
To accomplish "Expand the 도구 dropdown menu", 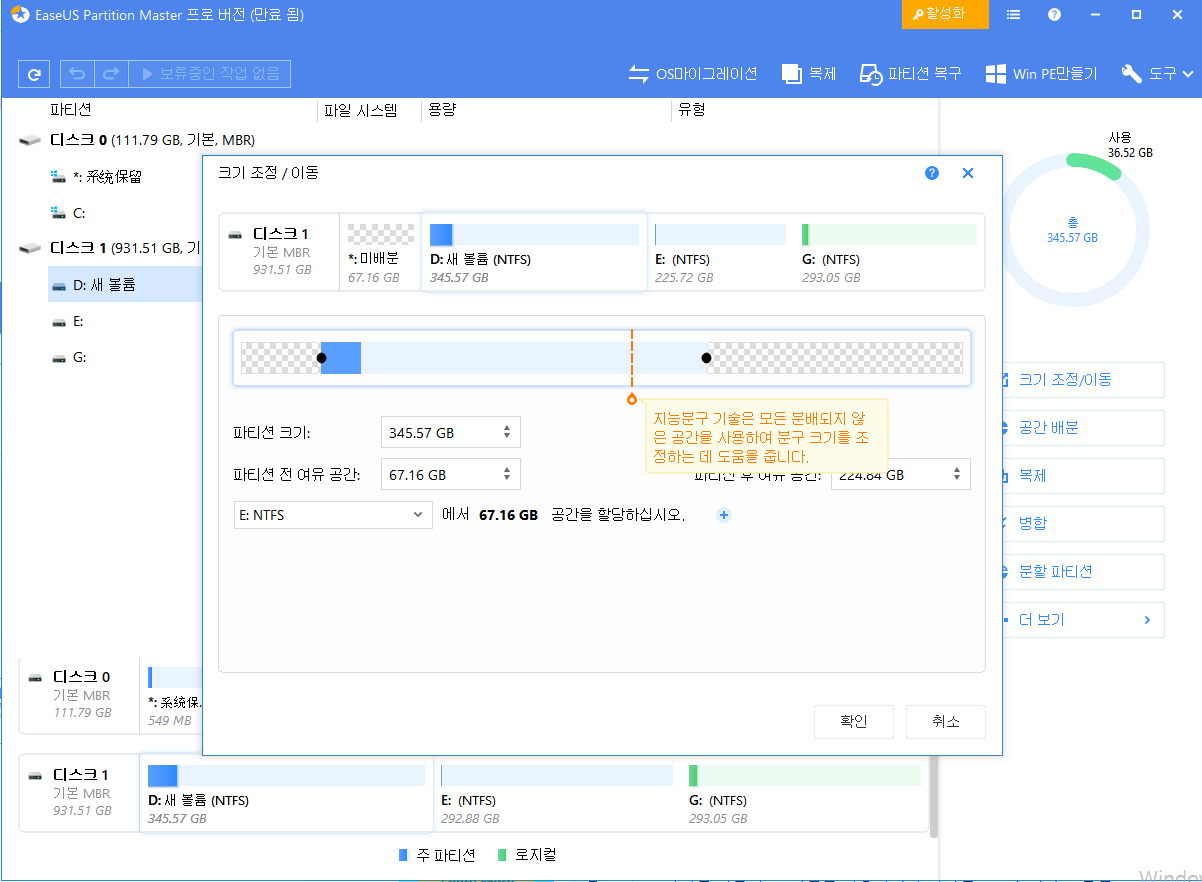I will coord(1157,73).
